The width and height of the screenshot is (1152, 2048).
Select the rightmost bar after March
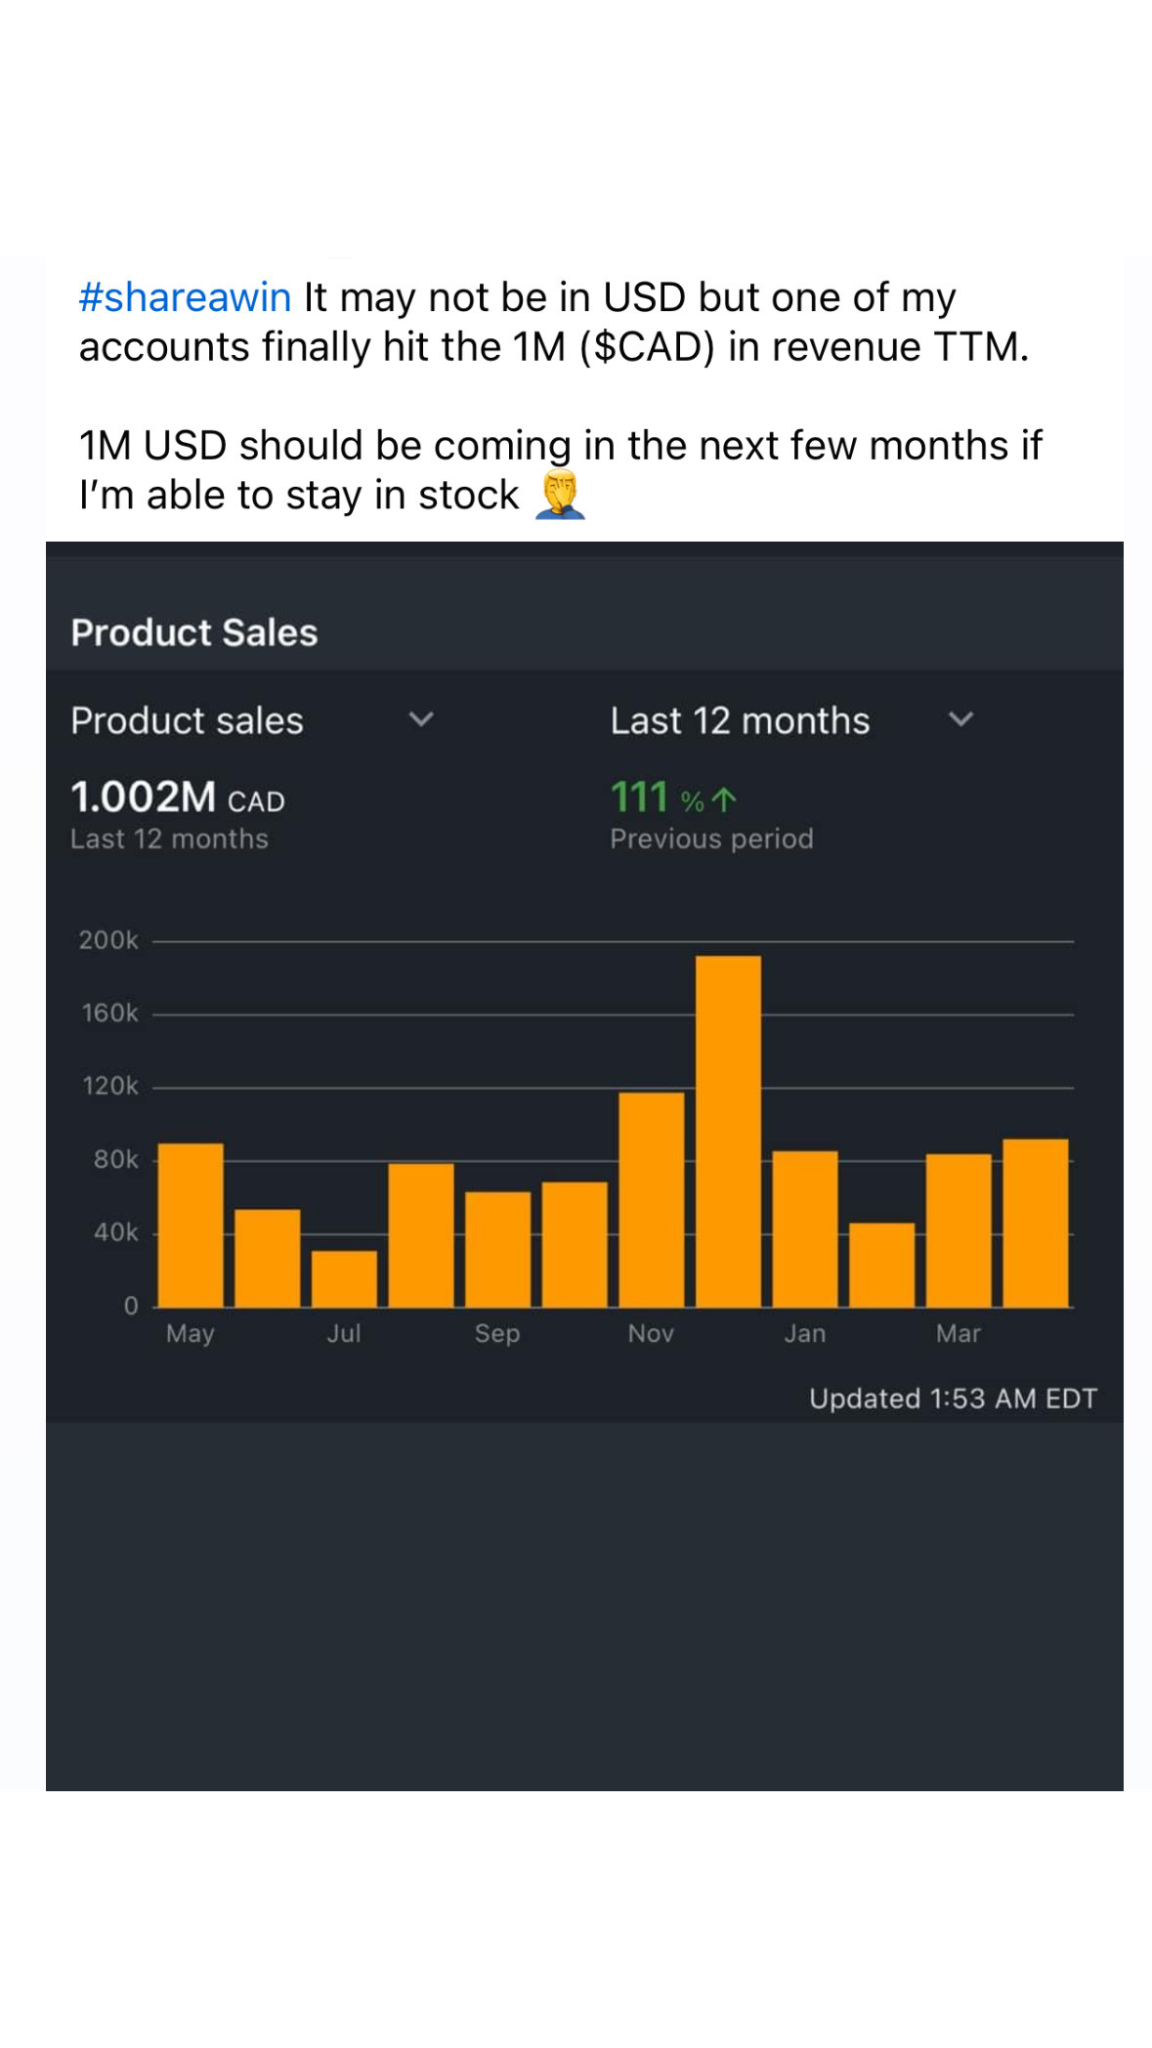(x=1035, y=1222)
